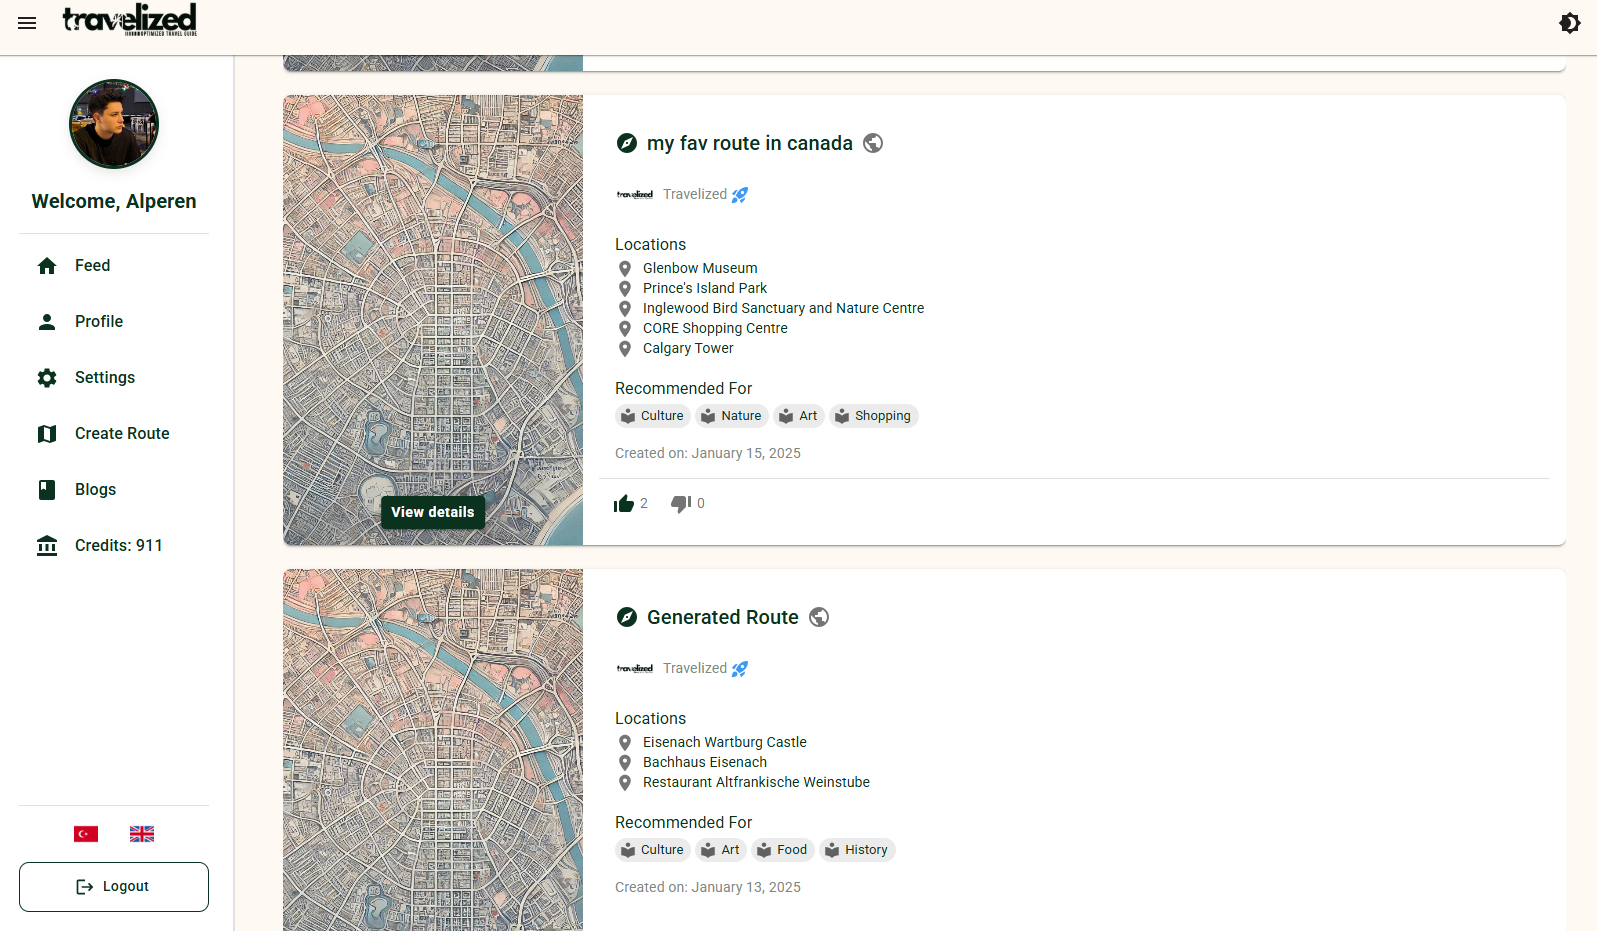The height and width of the screenshot is (931, 1597).
Task: Switch language to English UK flag
Action: tap(142, 834)
